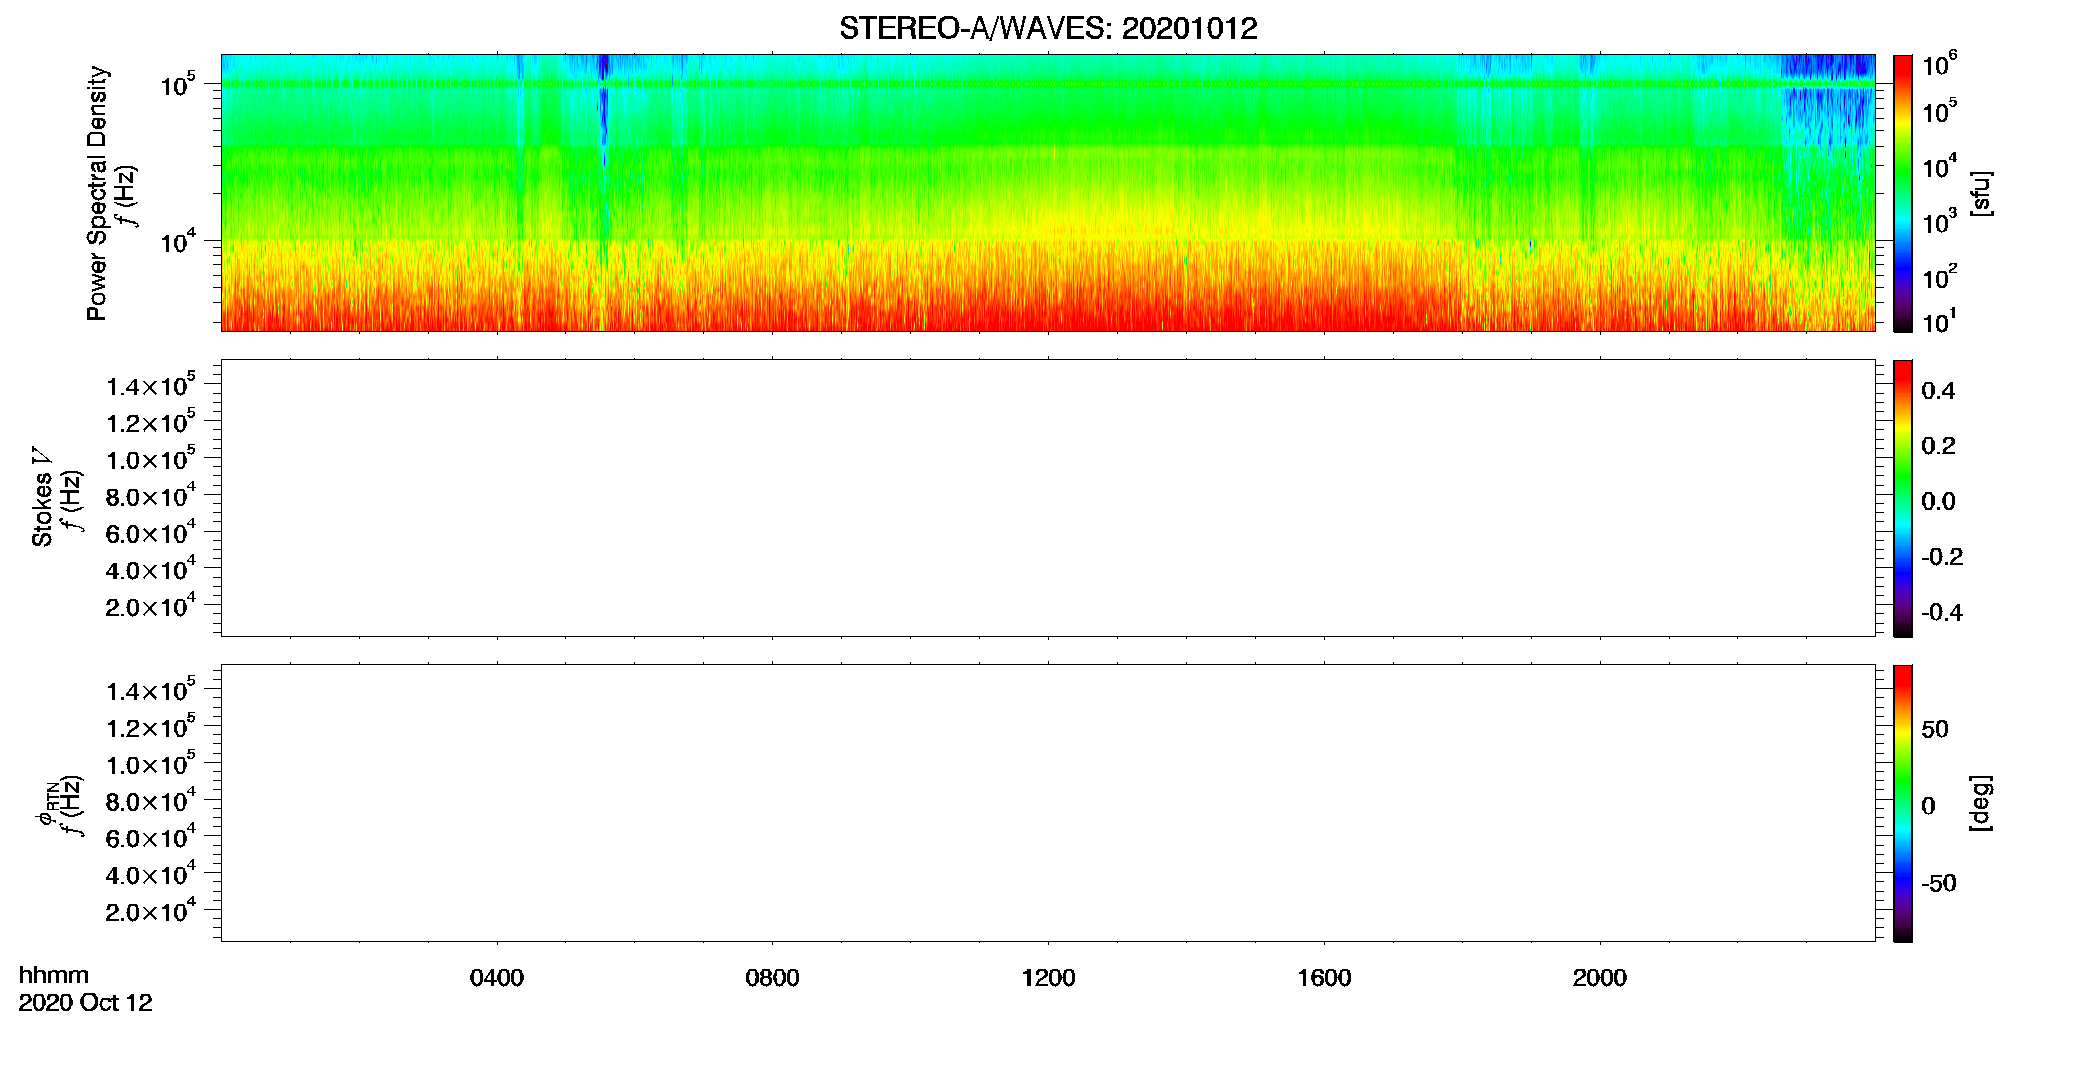Click the 0.0 label on Stokes colorbar
Image resolution: width=2096 pixels, height=1080 pixels.
click(1938, 502)
